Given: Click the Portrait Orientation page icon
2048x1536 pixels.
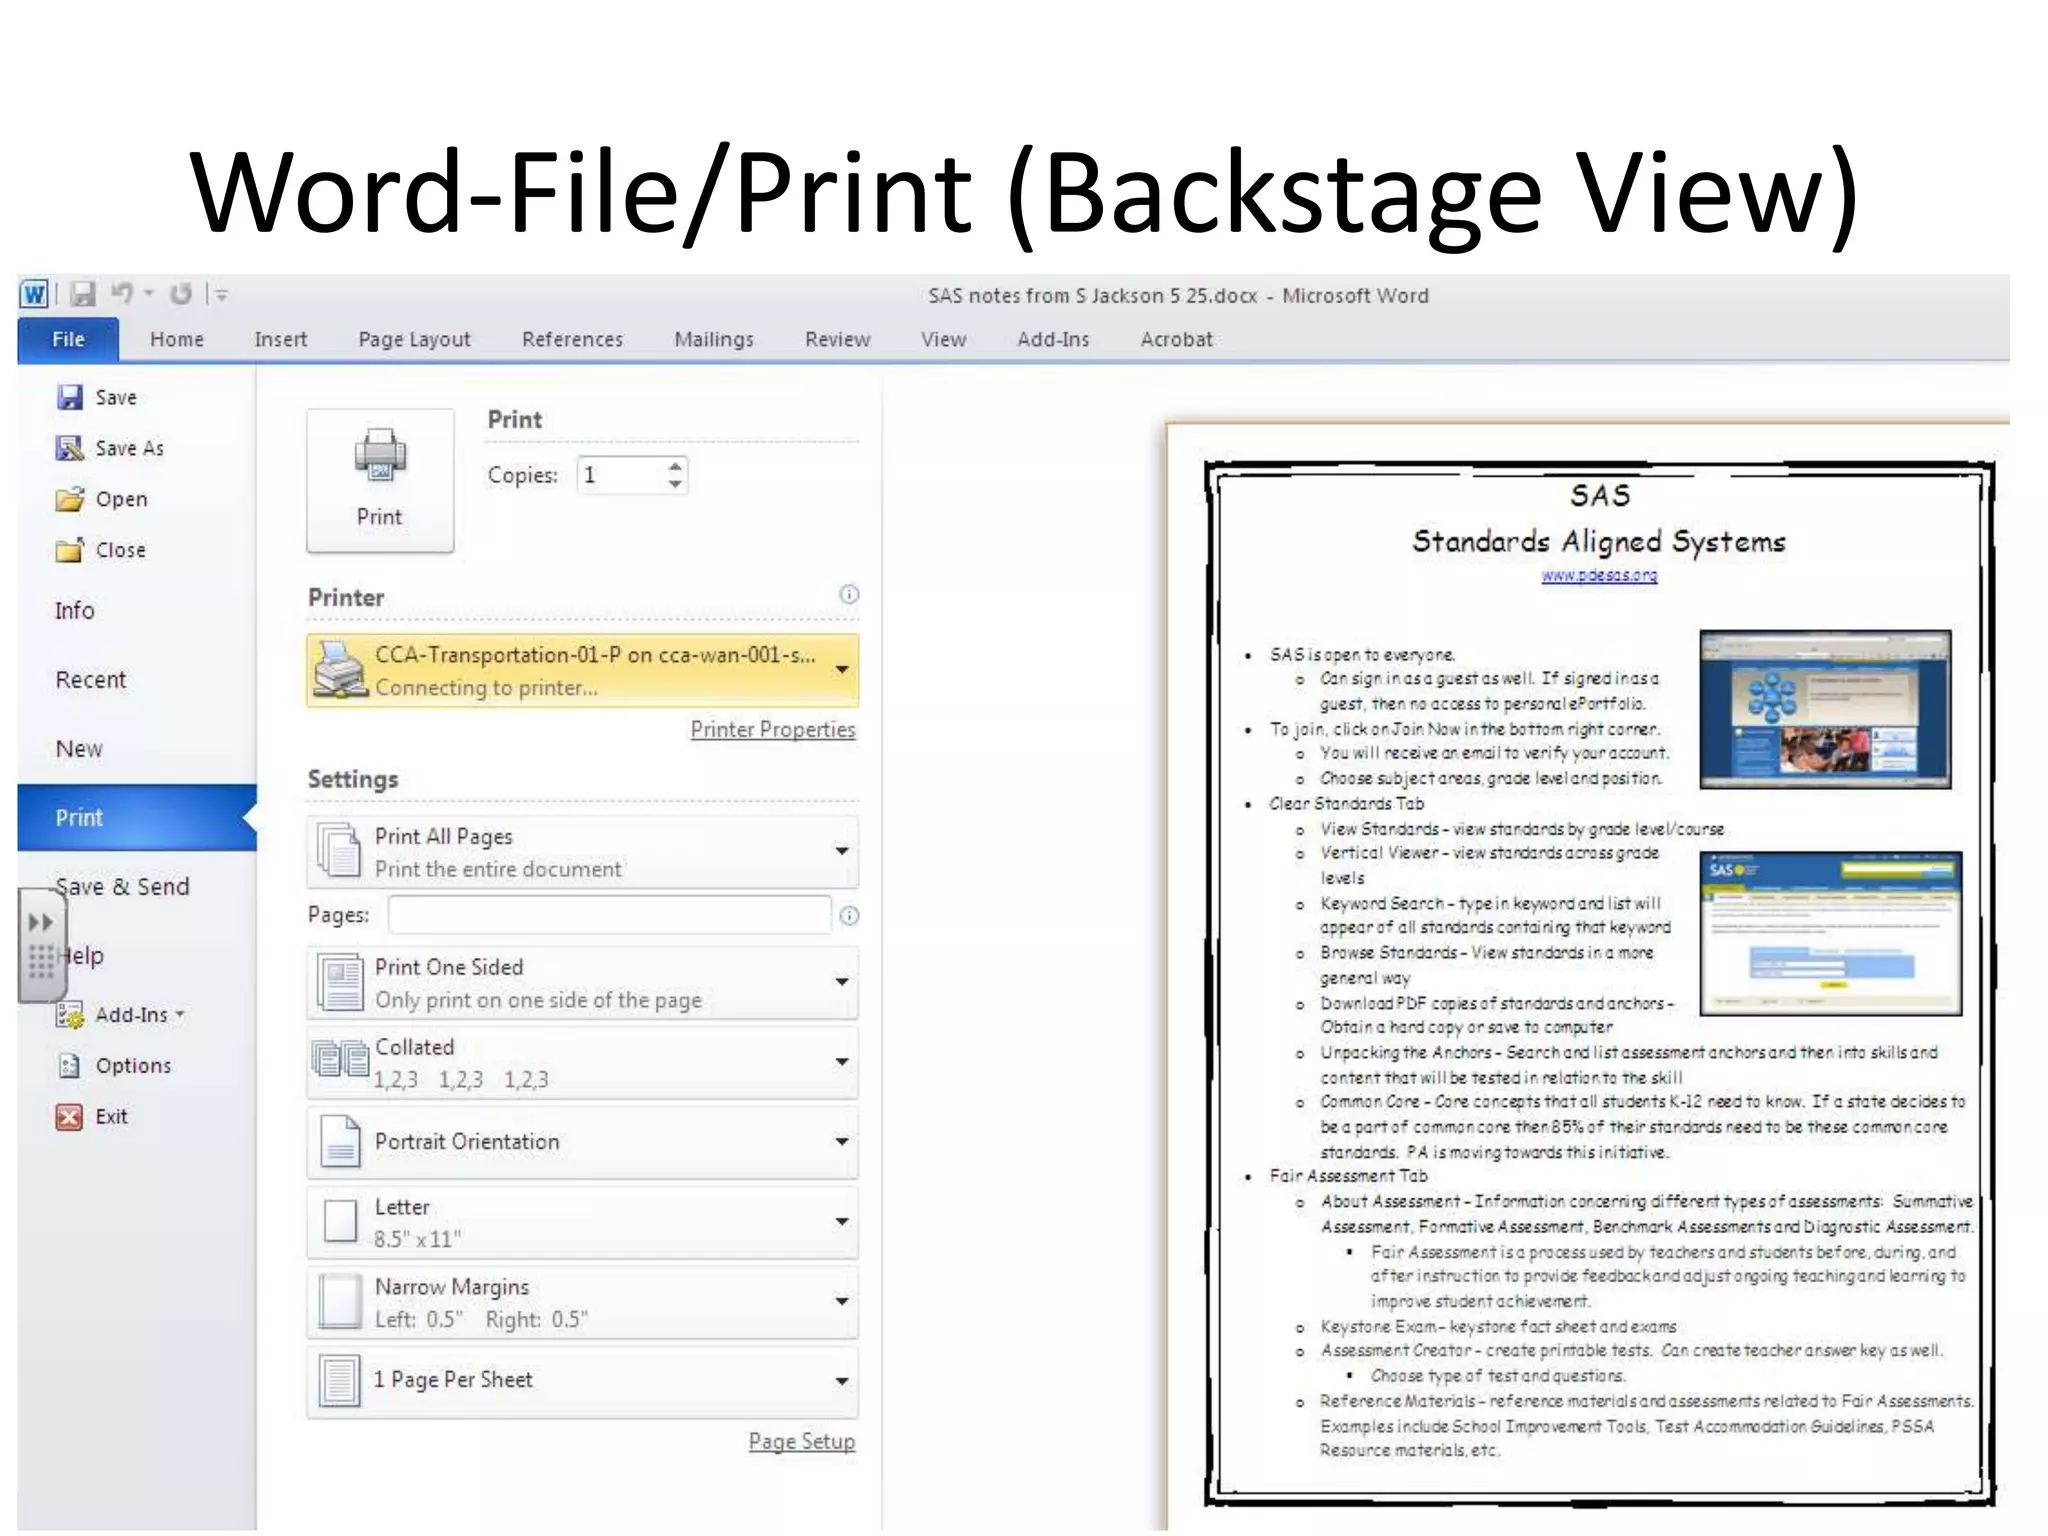Looking at the screenshot, I should pyautogui.click(x=340, y=1142).
